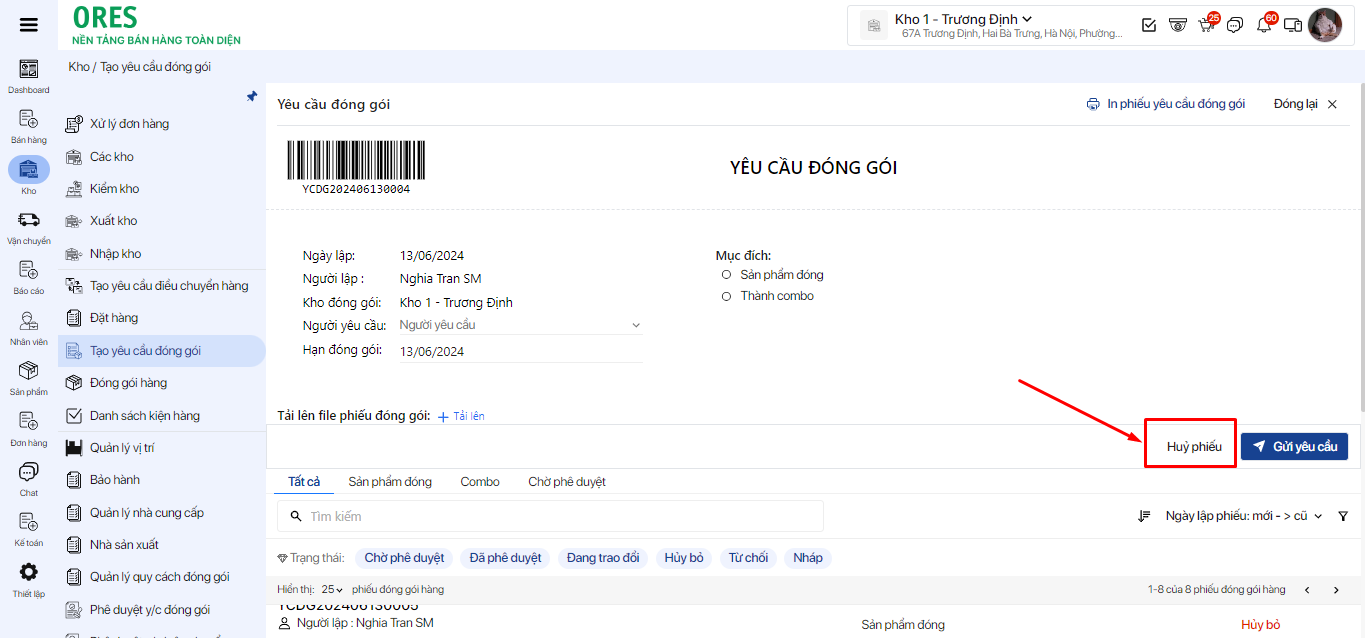Click the Tìm kiếm search field

tap(550, 516)
